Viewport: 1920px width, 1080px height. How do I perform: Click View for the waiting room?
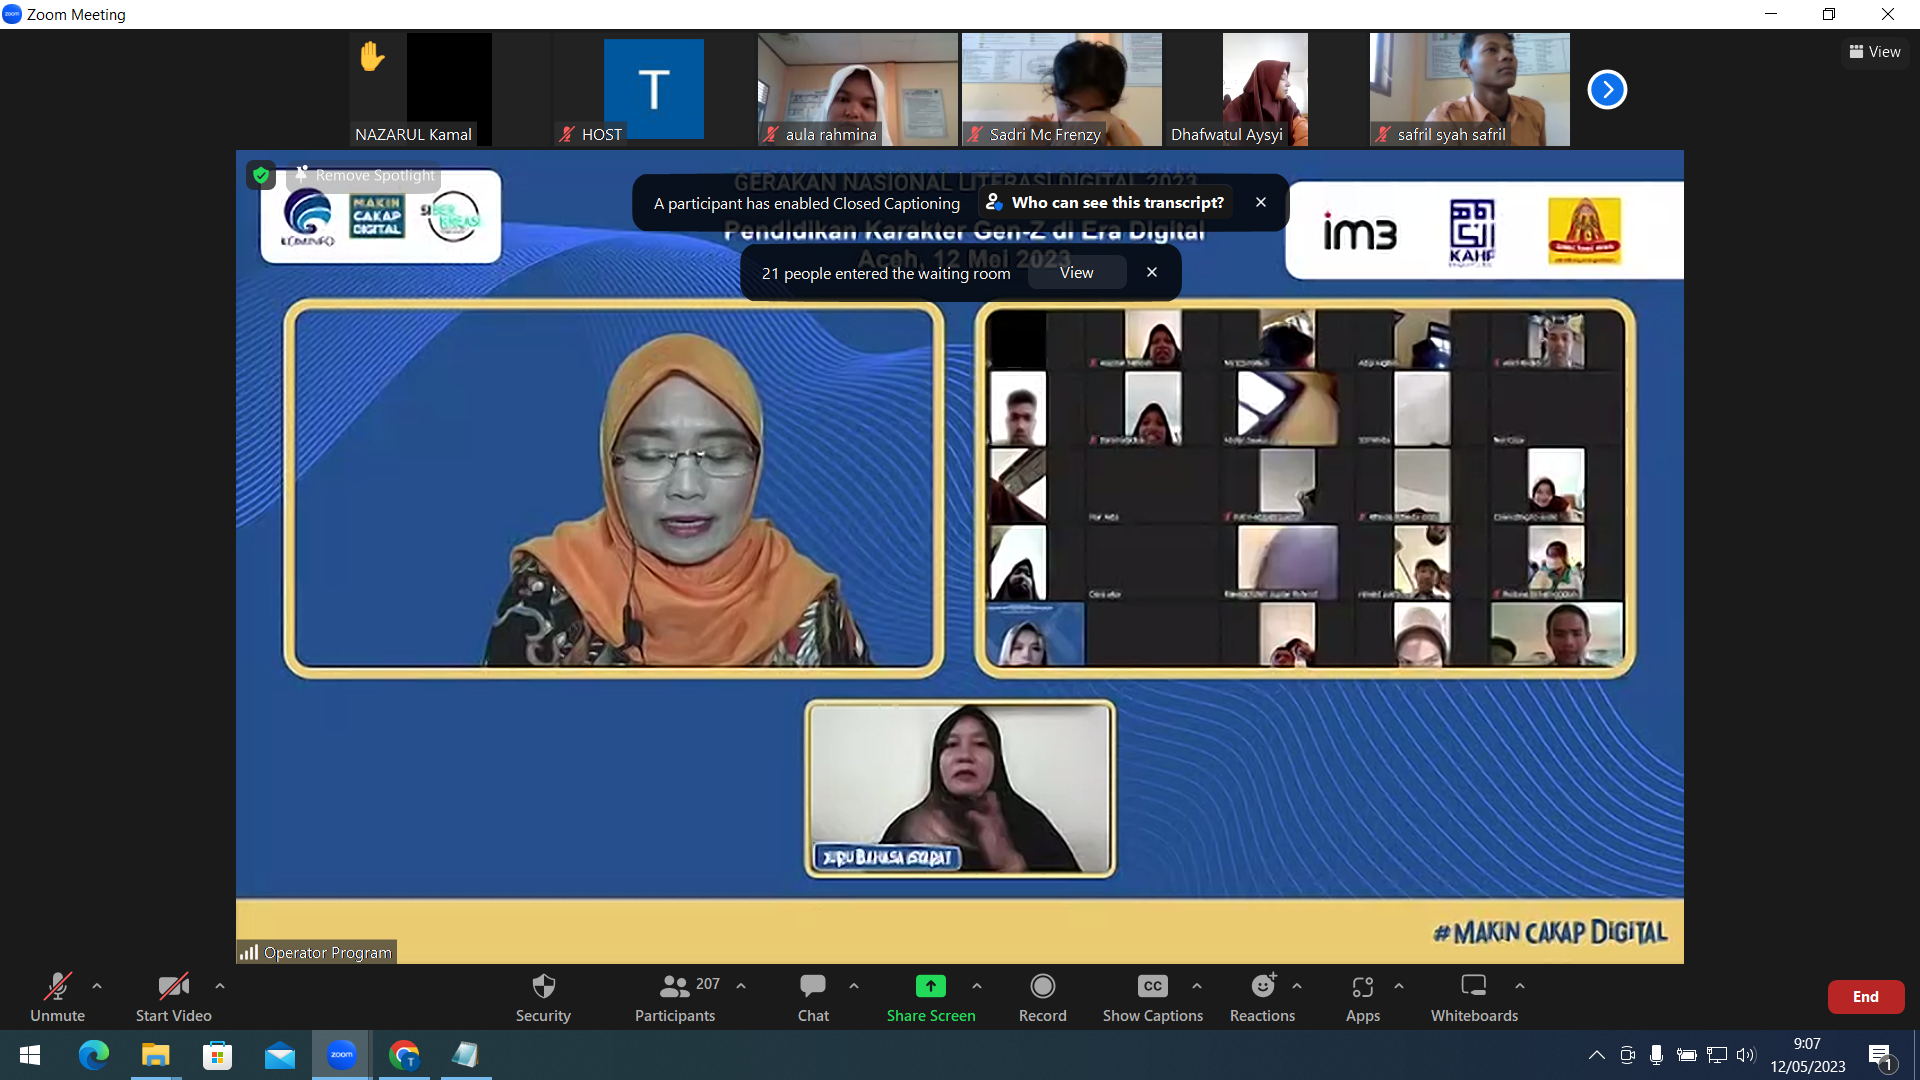1077,273
